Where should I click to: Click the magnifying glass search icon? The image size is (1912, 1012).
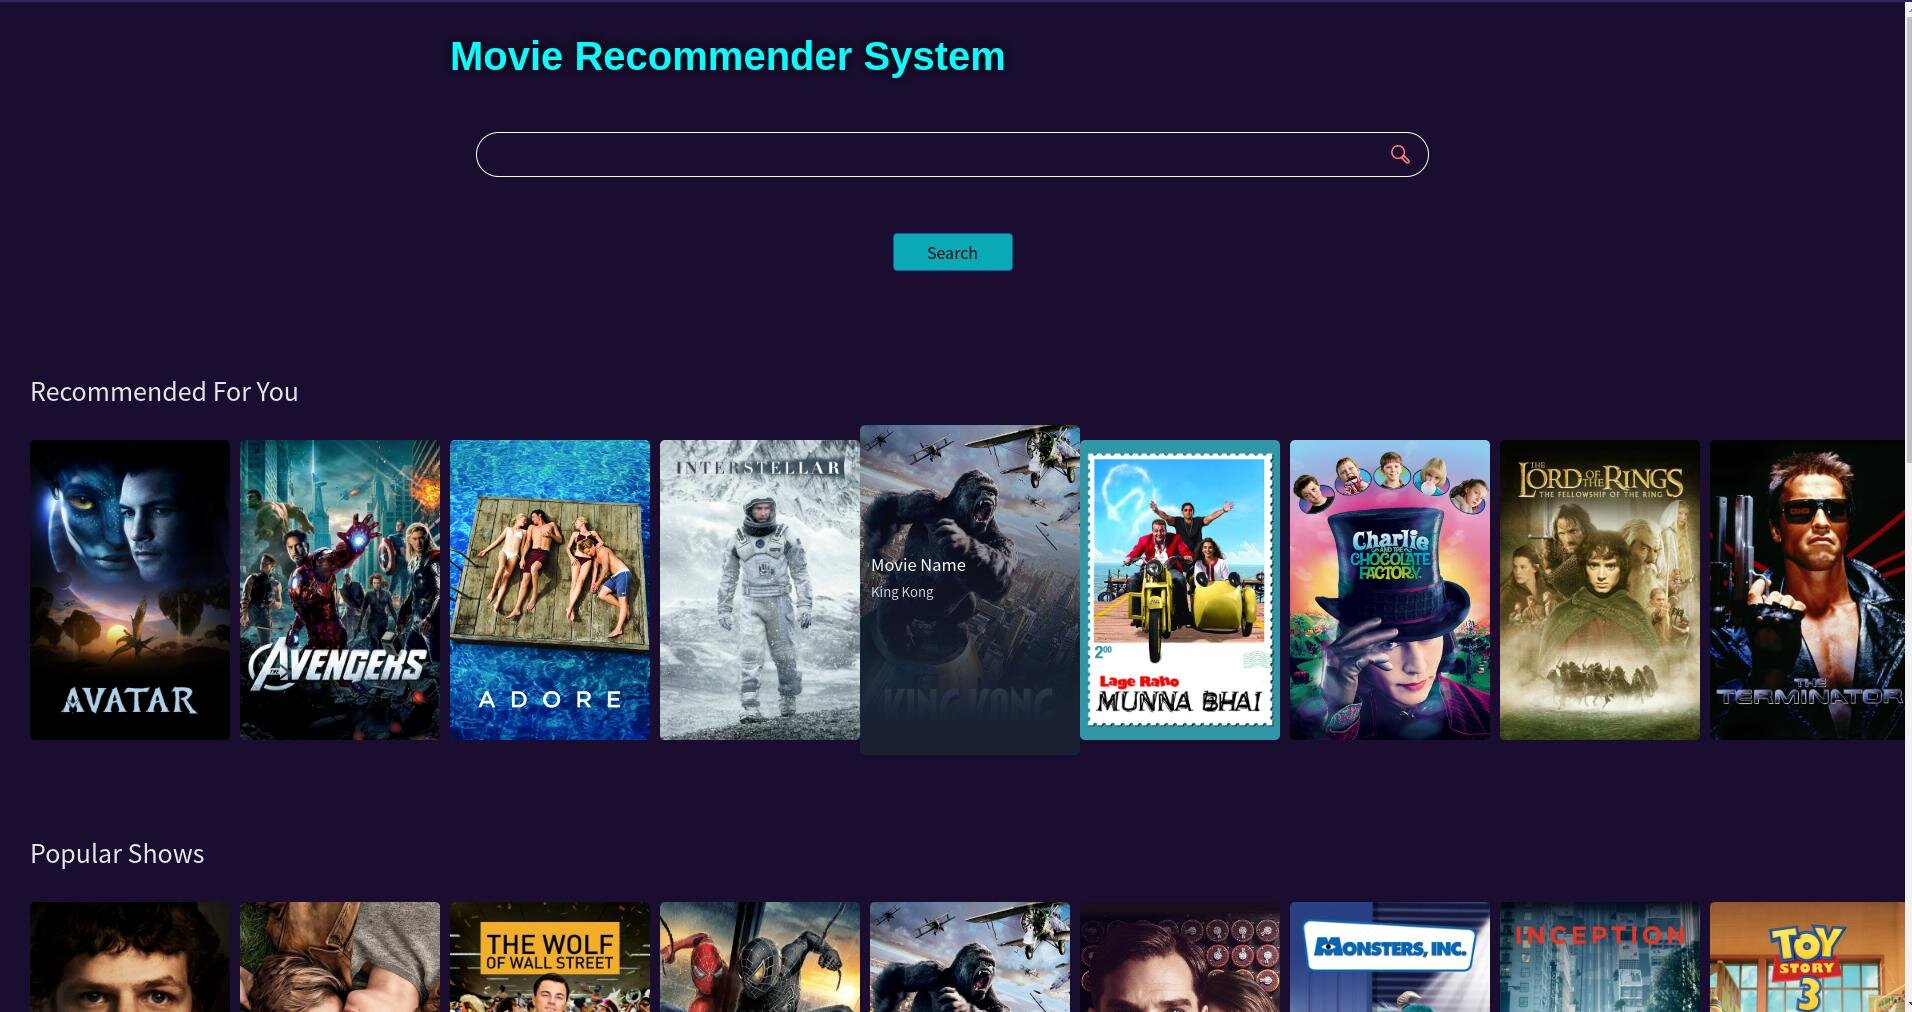pyautogui.click(x=1400, y=155)
